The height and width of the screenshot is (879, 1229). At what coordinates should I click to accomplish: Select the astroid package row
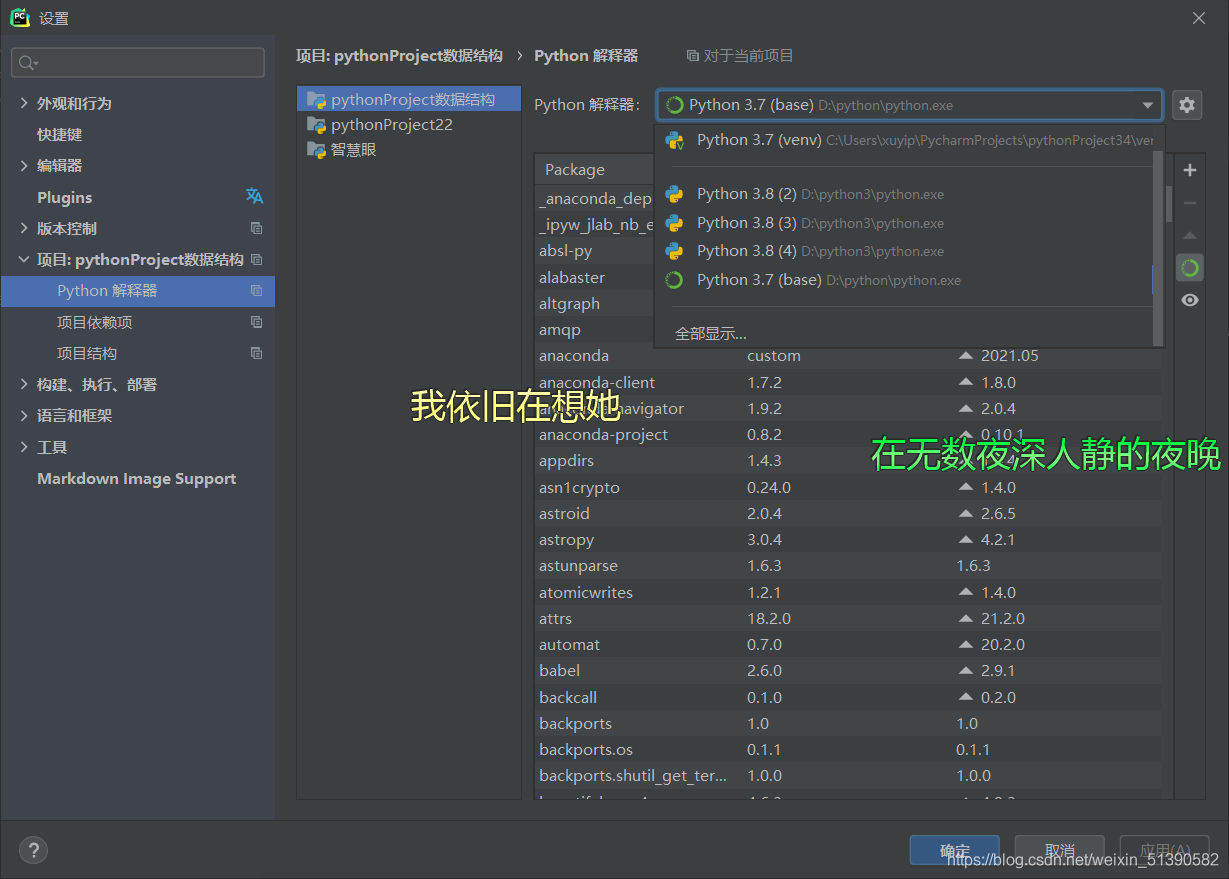(849, 513)
